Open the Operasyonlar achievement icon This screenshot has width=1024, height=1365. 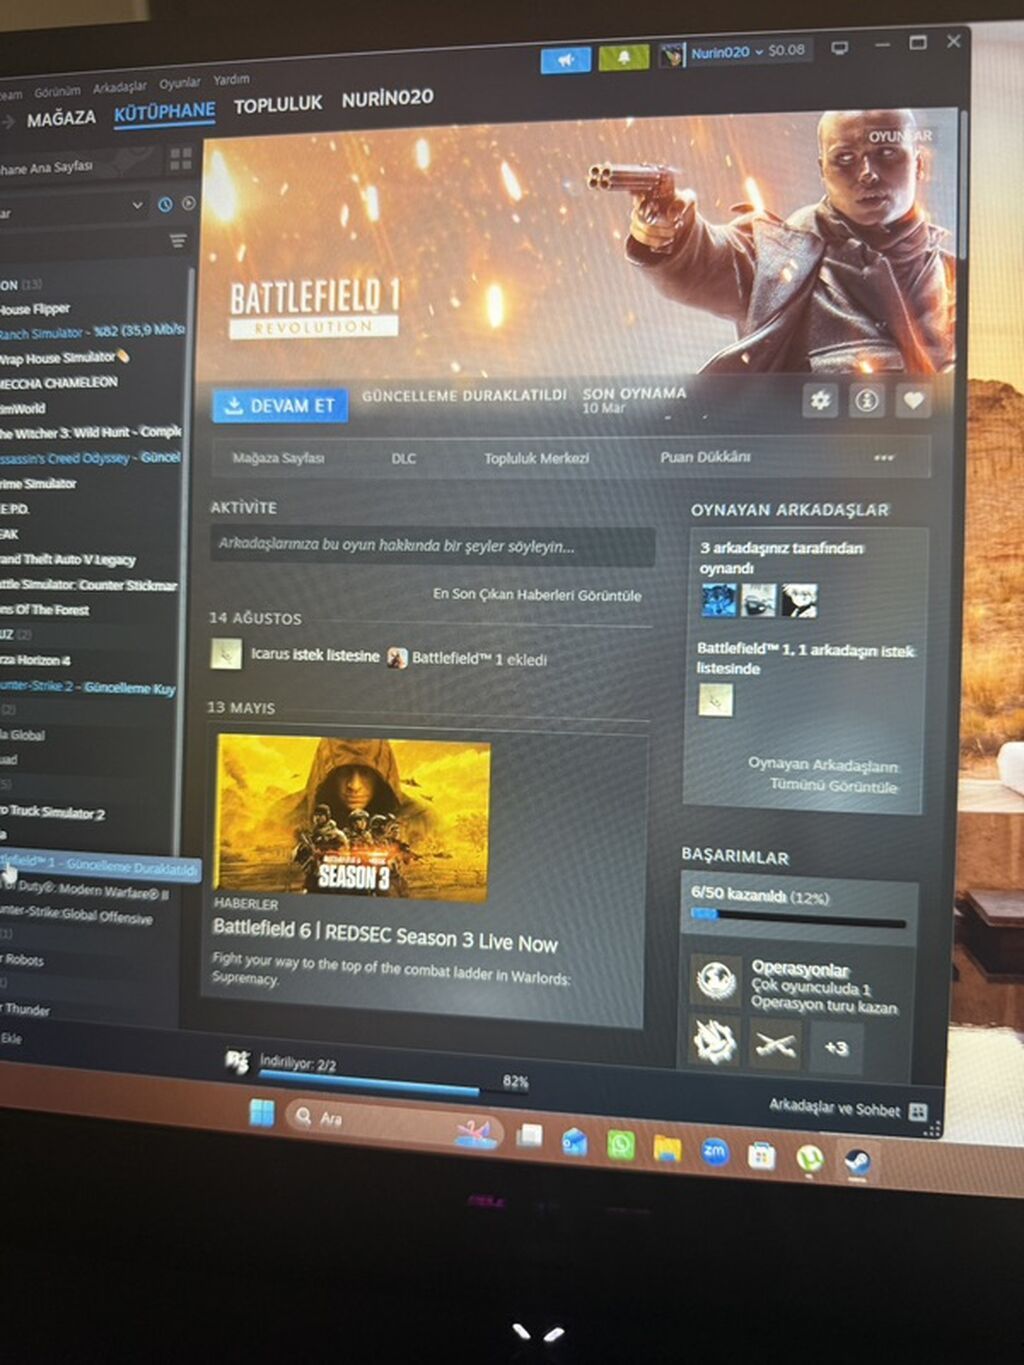click(716, 980)
